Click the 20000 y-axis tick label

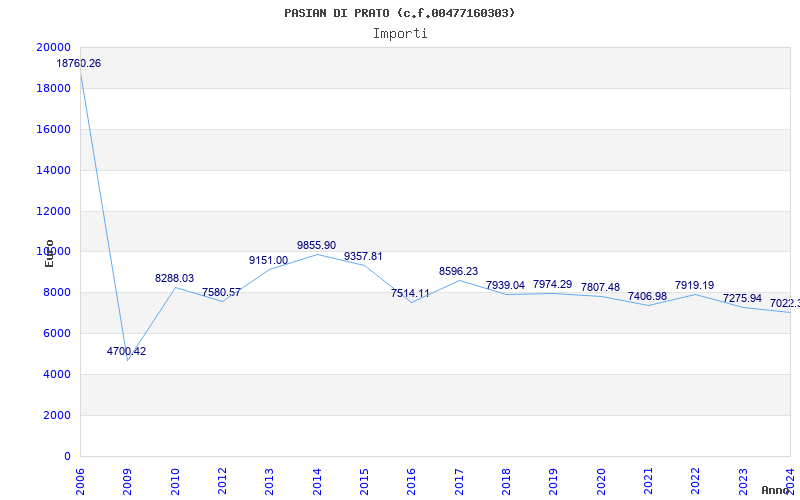click(53, 47)
